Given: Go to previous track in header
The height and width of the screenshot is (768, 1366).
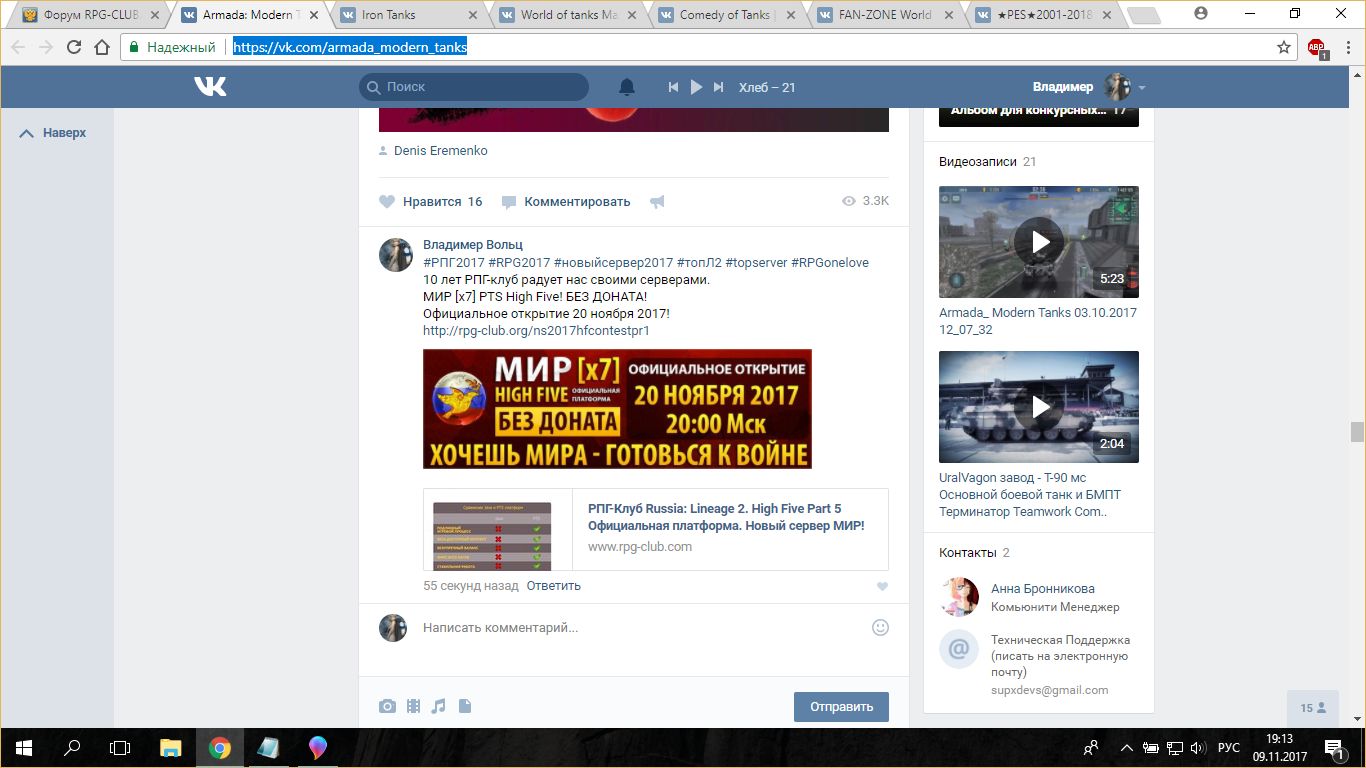Looking at the screenshot, I should click(x=674, y=87).
